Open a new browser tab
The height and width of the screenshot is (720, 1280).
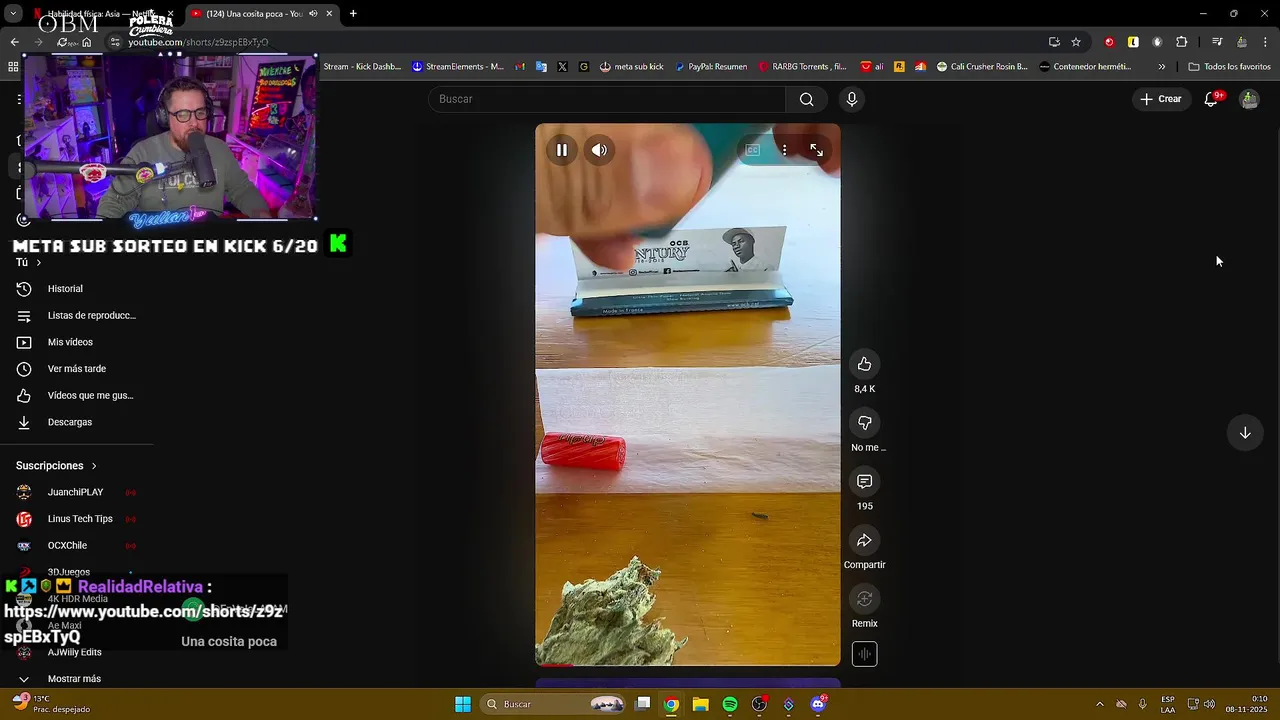[353, 14]
